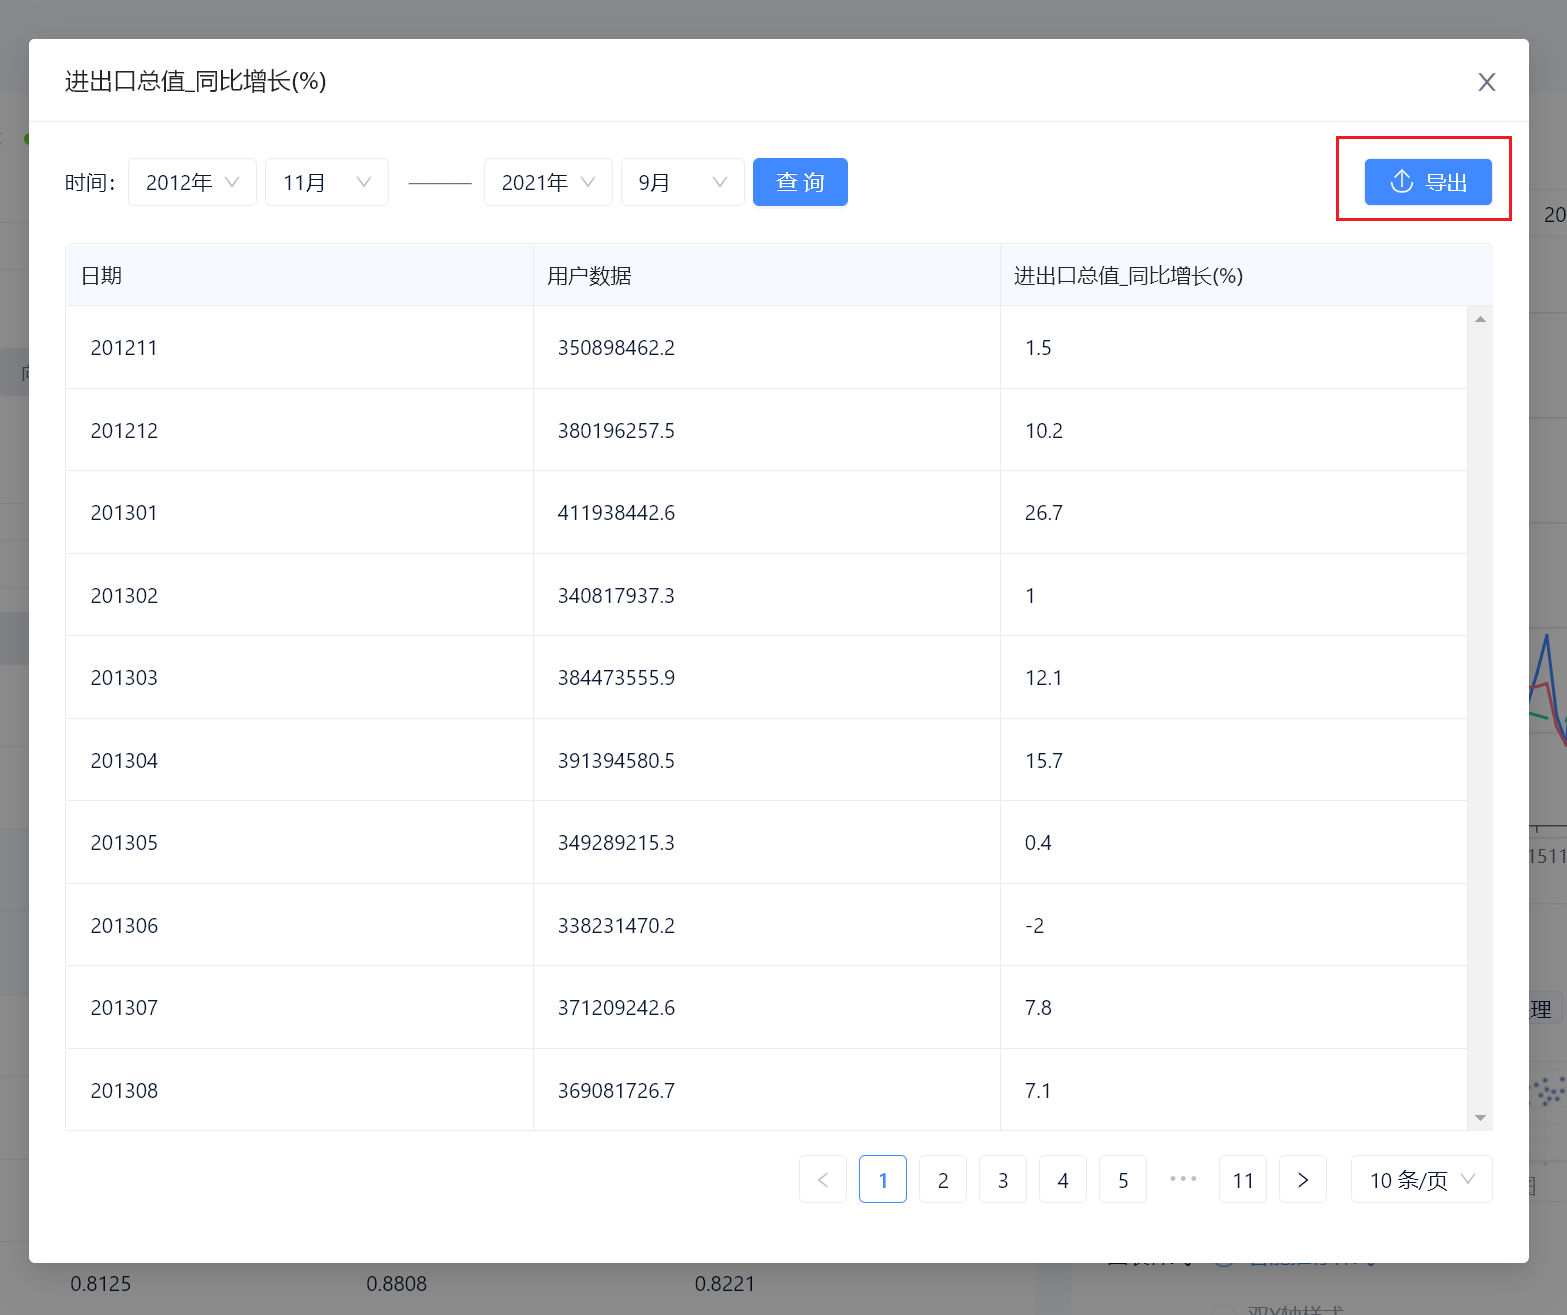Select date cell 201308

coord(124,1091)
